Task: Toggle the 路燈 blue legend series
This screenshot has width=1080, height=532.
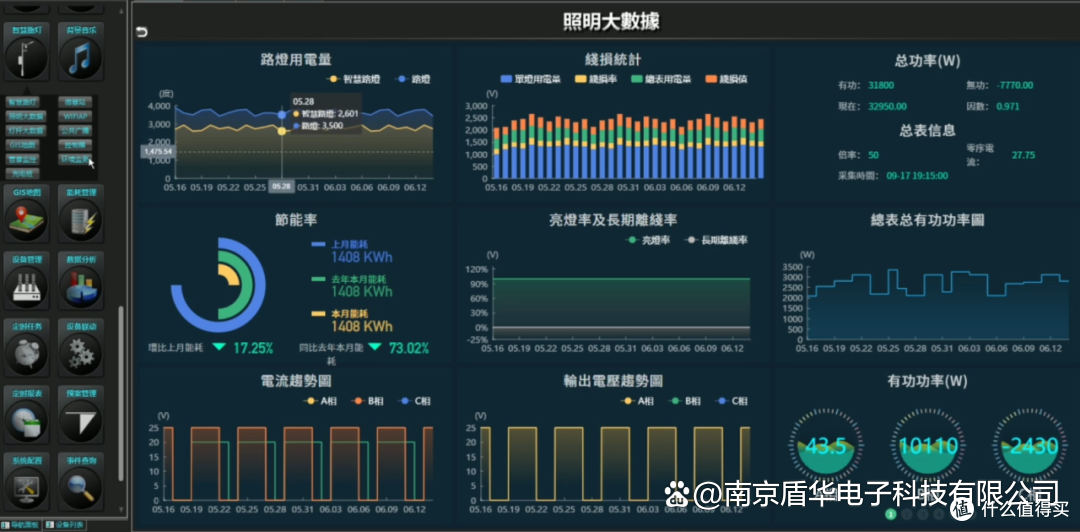Action: coord(413,79)
